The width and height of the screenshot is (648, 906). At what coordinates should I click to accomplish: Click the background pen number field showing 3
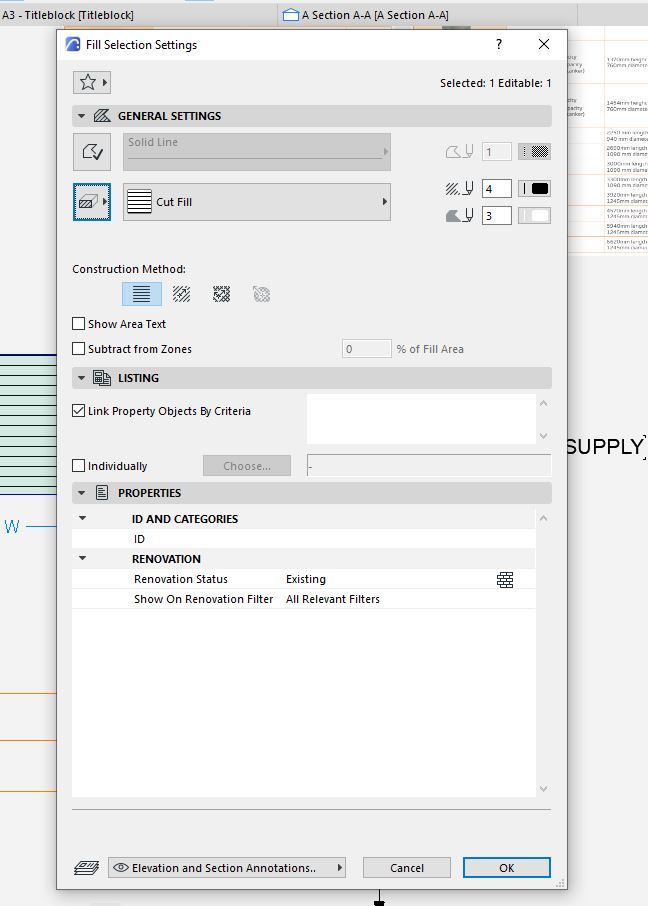click(x=497, y=216)
